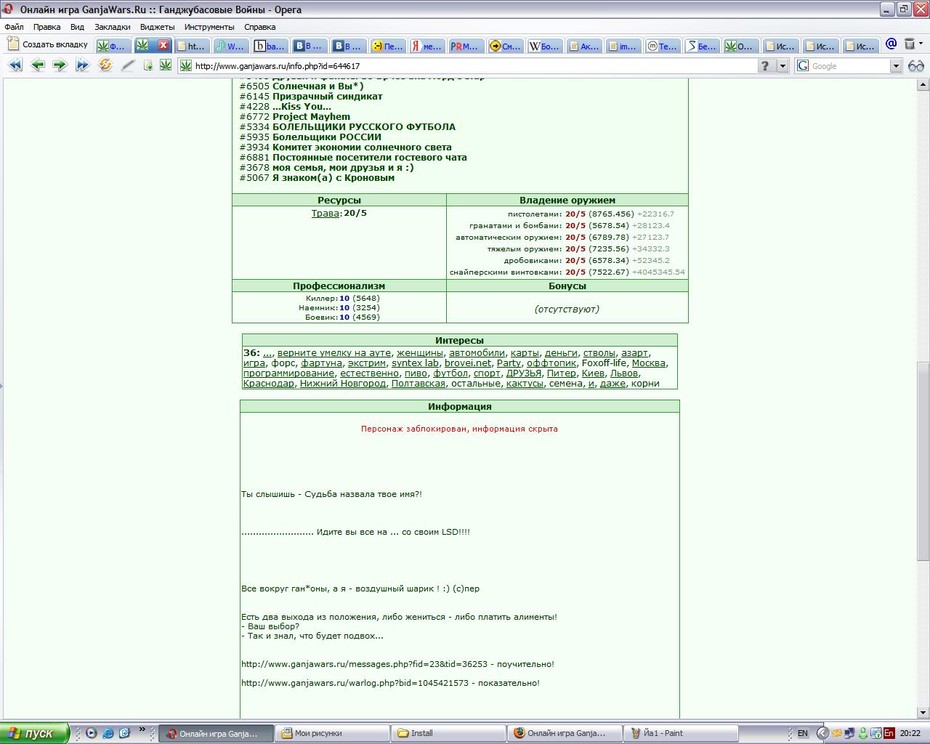Expand the trash can dropdown arrow

(x=921, y=43)
